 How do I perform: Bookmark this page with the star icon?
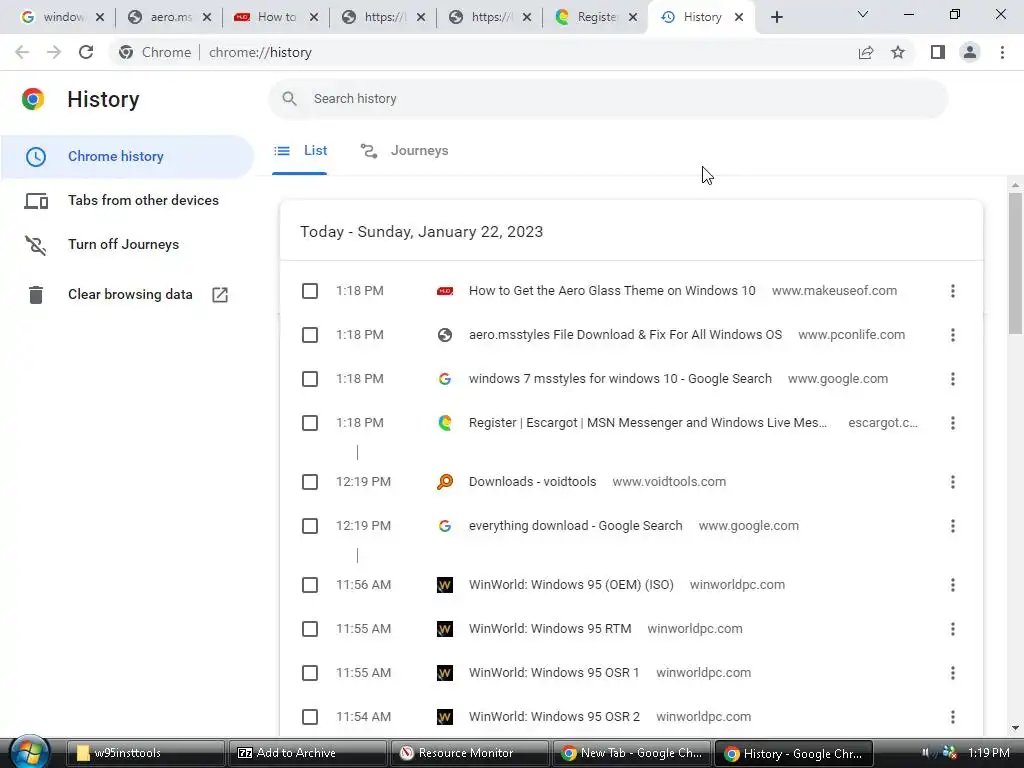[898, 52]
